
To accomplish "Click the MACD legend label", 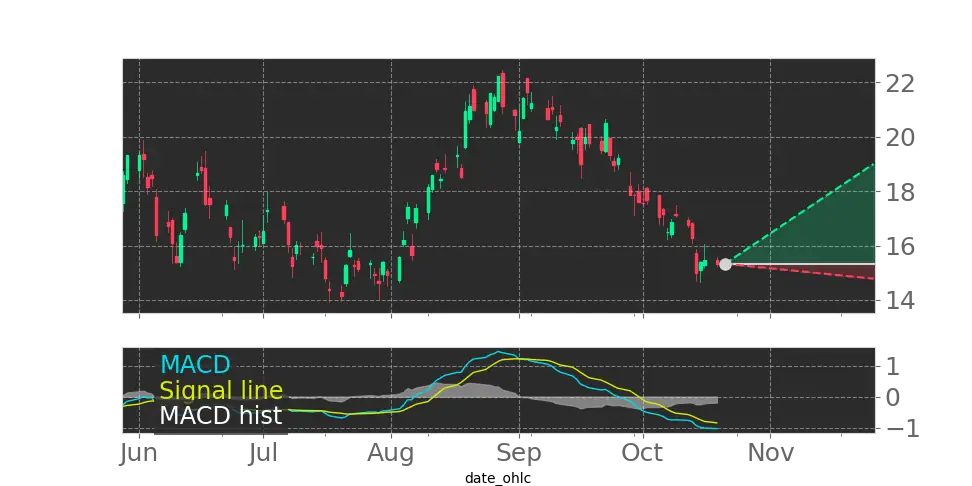I will click(x=195, y=364).
